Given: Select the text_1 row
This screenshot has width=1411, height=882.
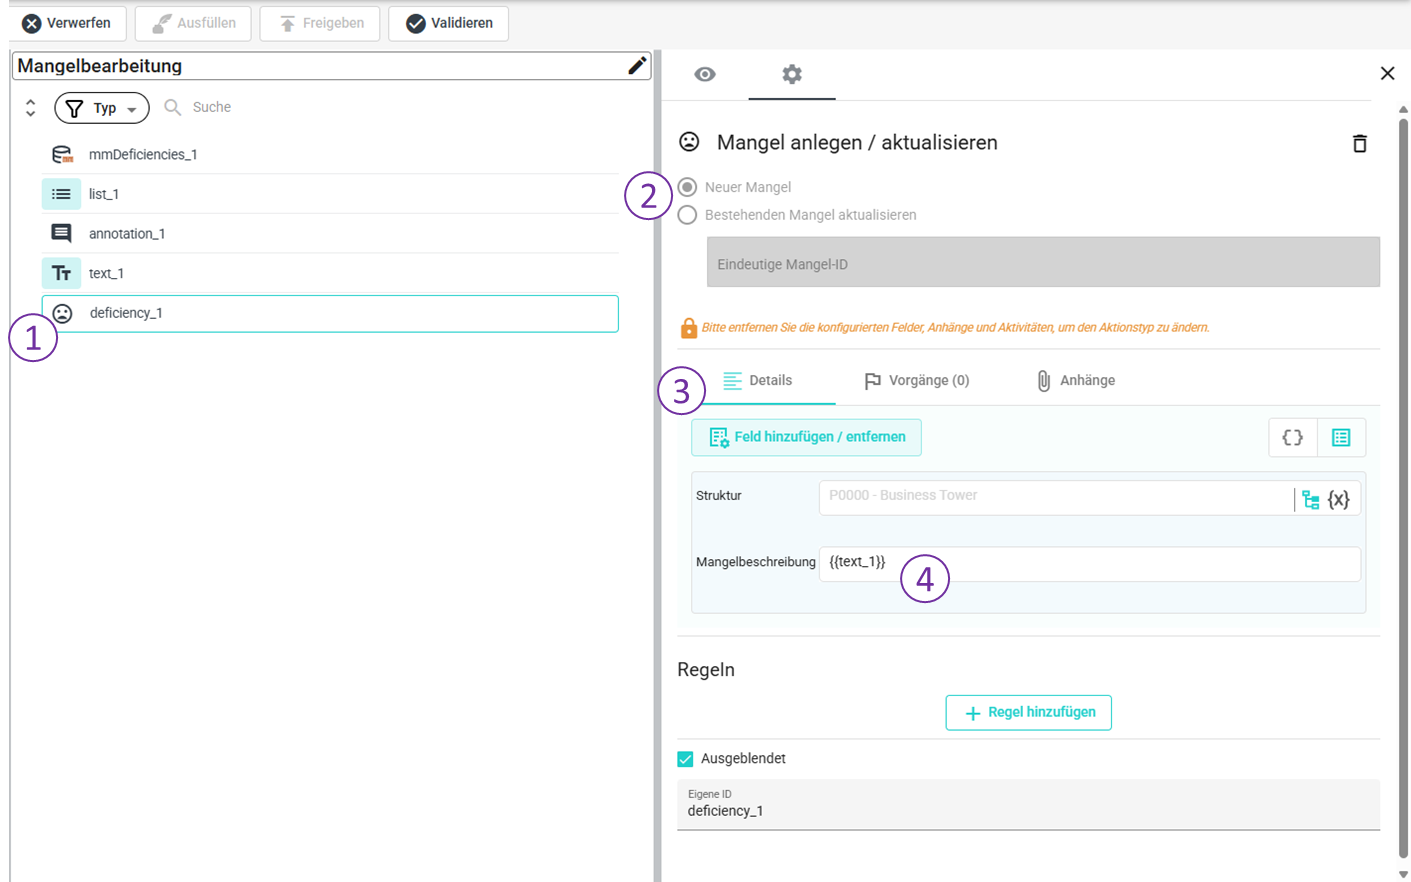Looking at the screenshot, I should click(330, 273).
